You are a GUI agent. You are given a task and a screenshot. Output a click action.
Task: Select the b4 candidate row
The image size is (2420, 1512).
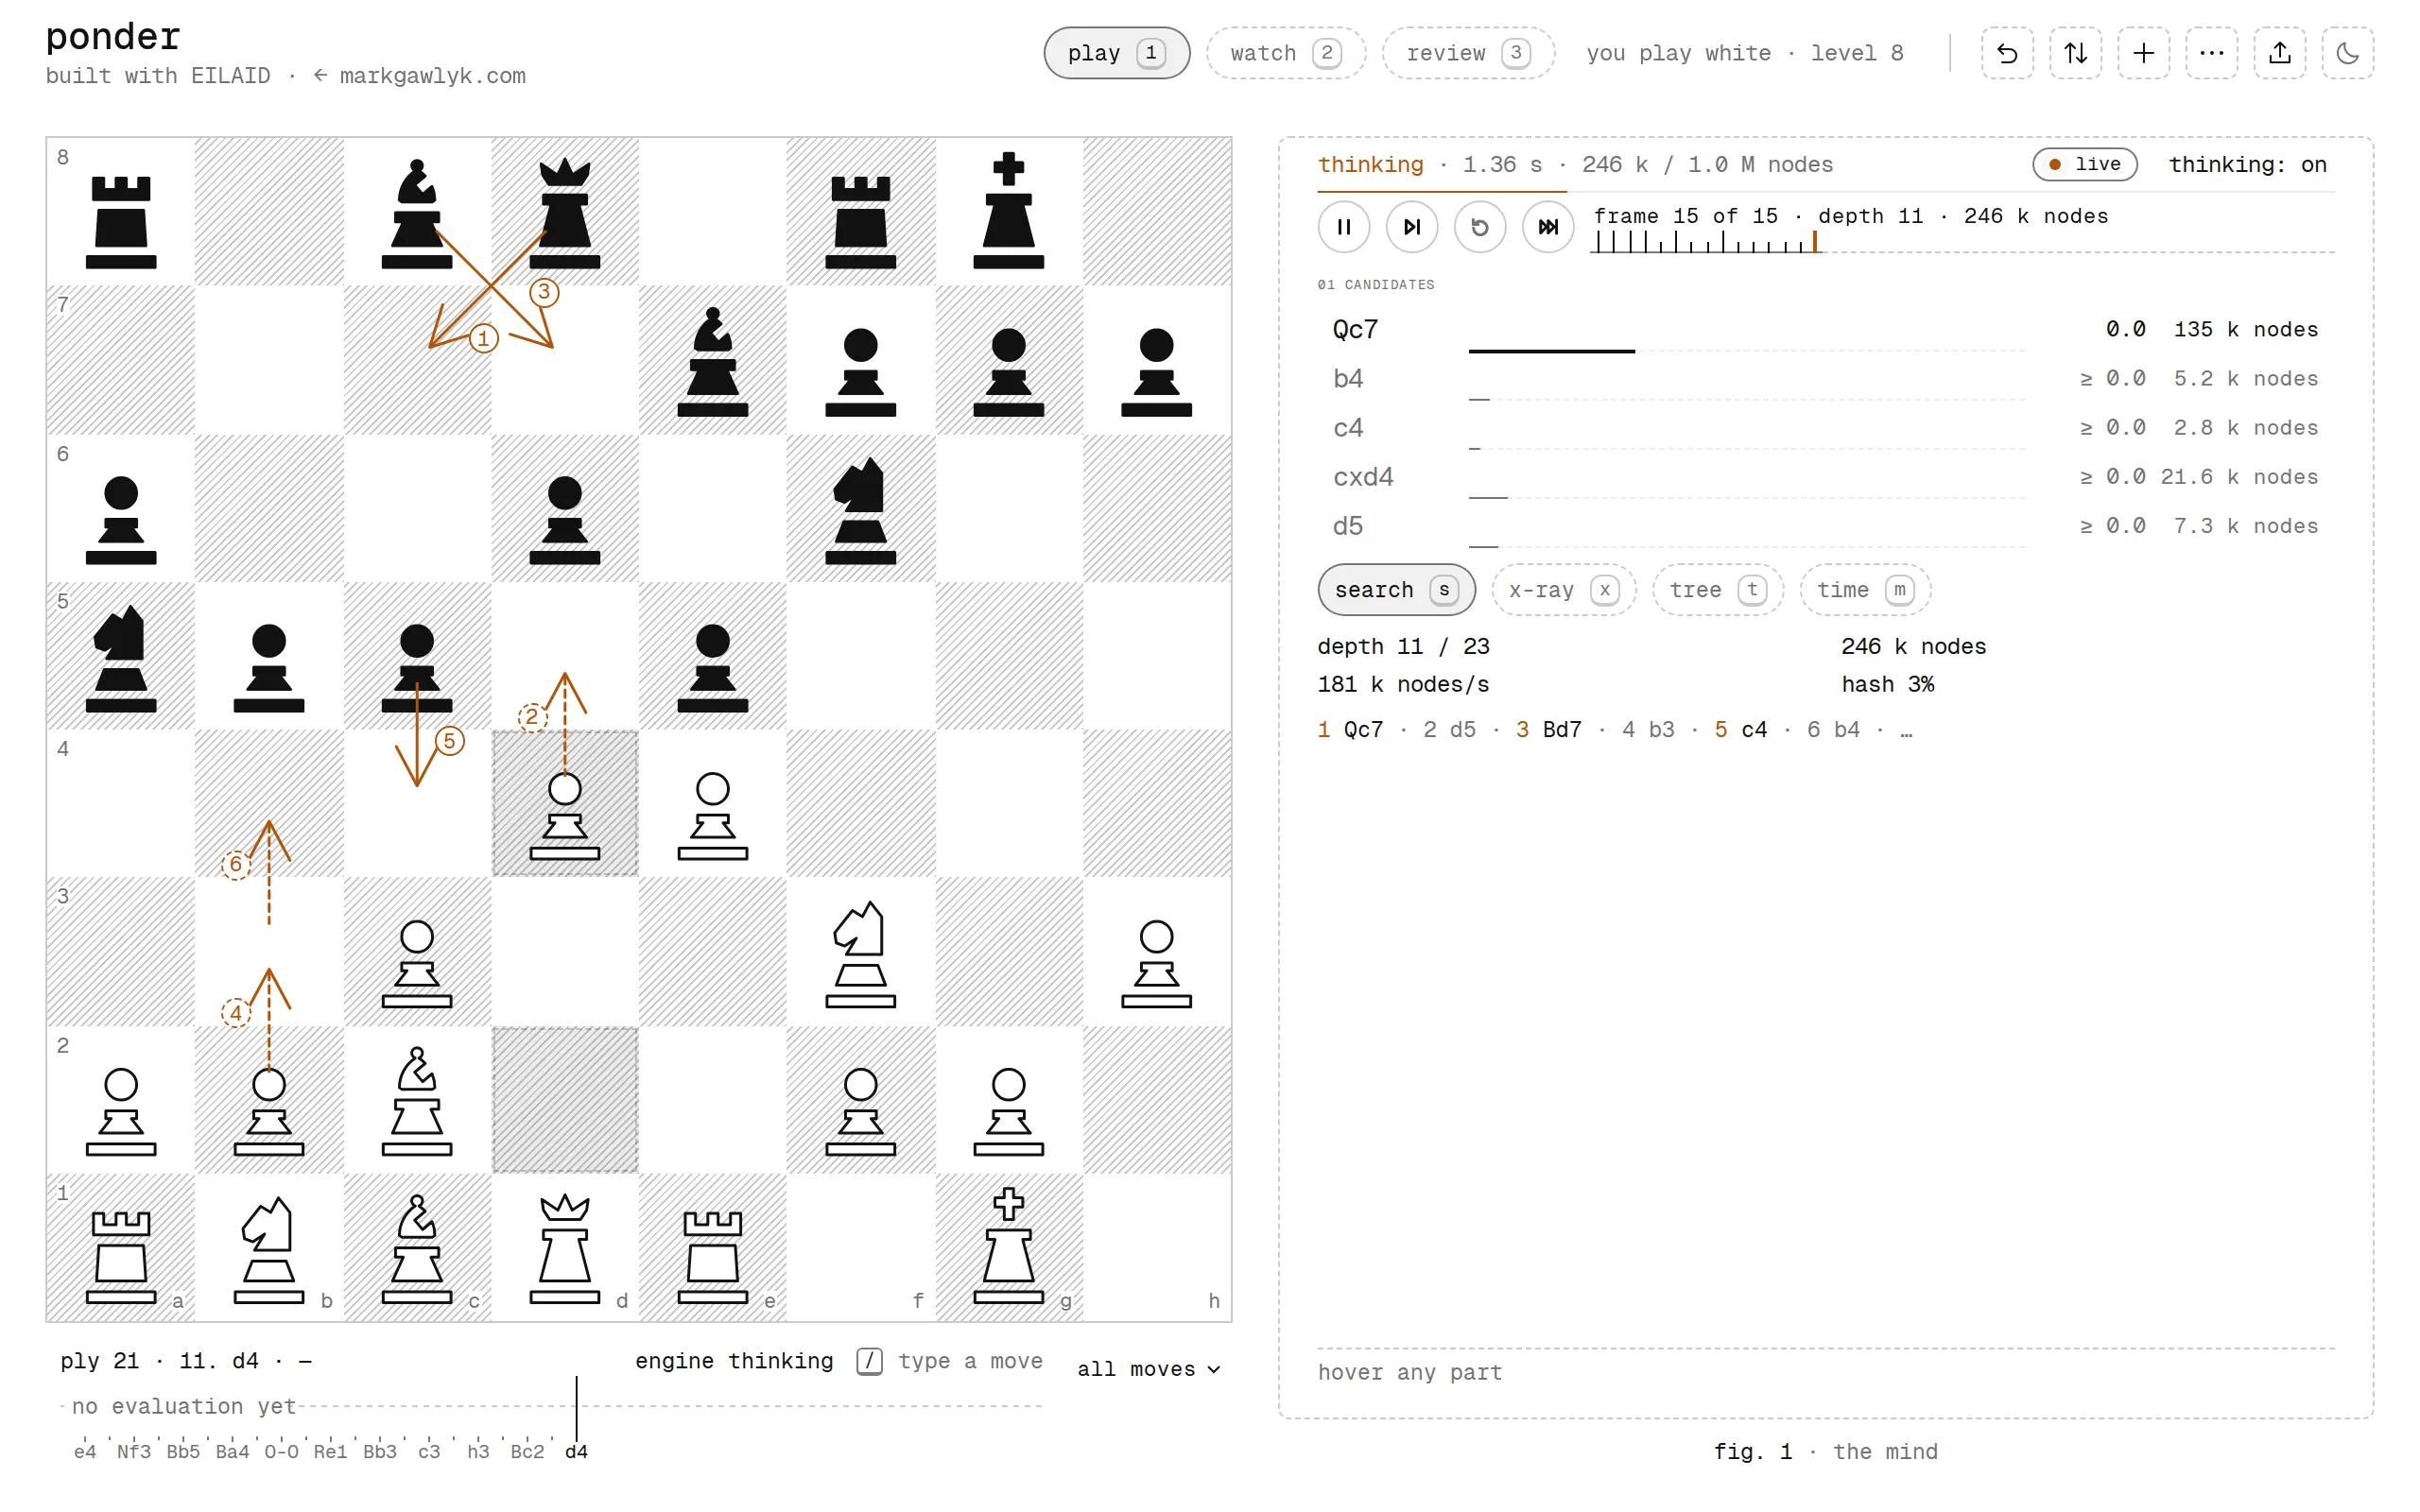click(x=1826, y=380)
